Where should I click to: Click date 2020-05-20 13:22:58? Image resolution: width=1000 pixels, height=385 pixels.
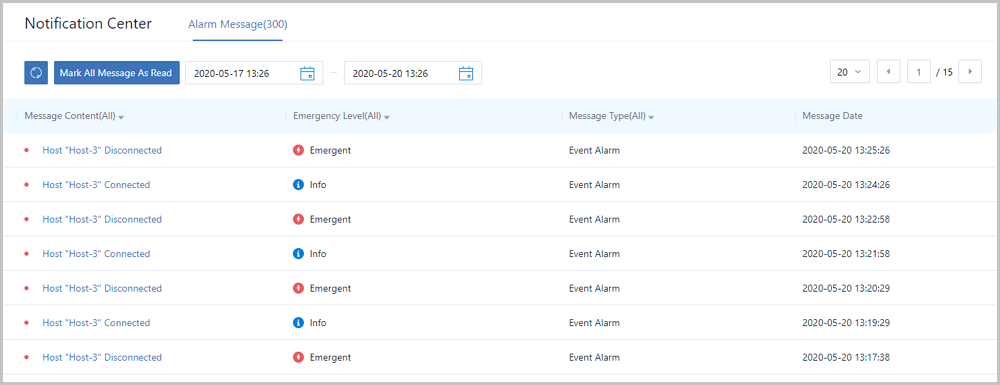(x=846, y=219)
